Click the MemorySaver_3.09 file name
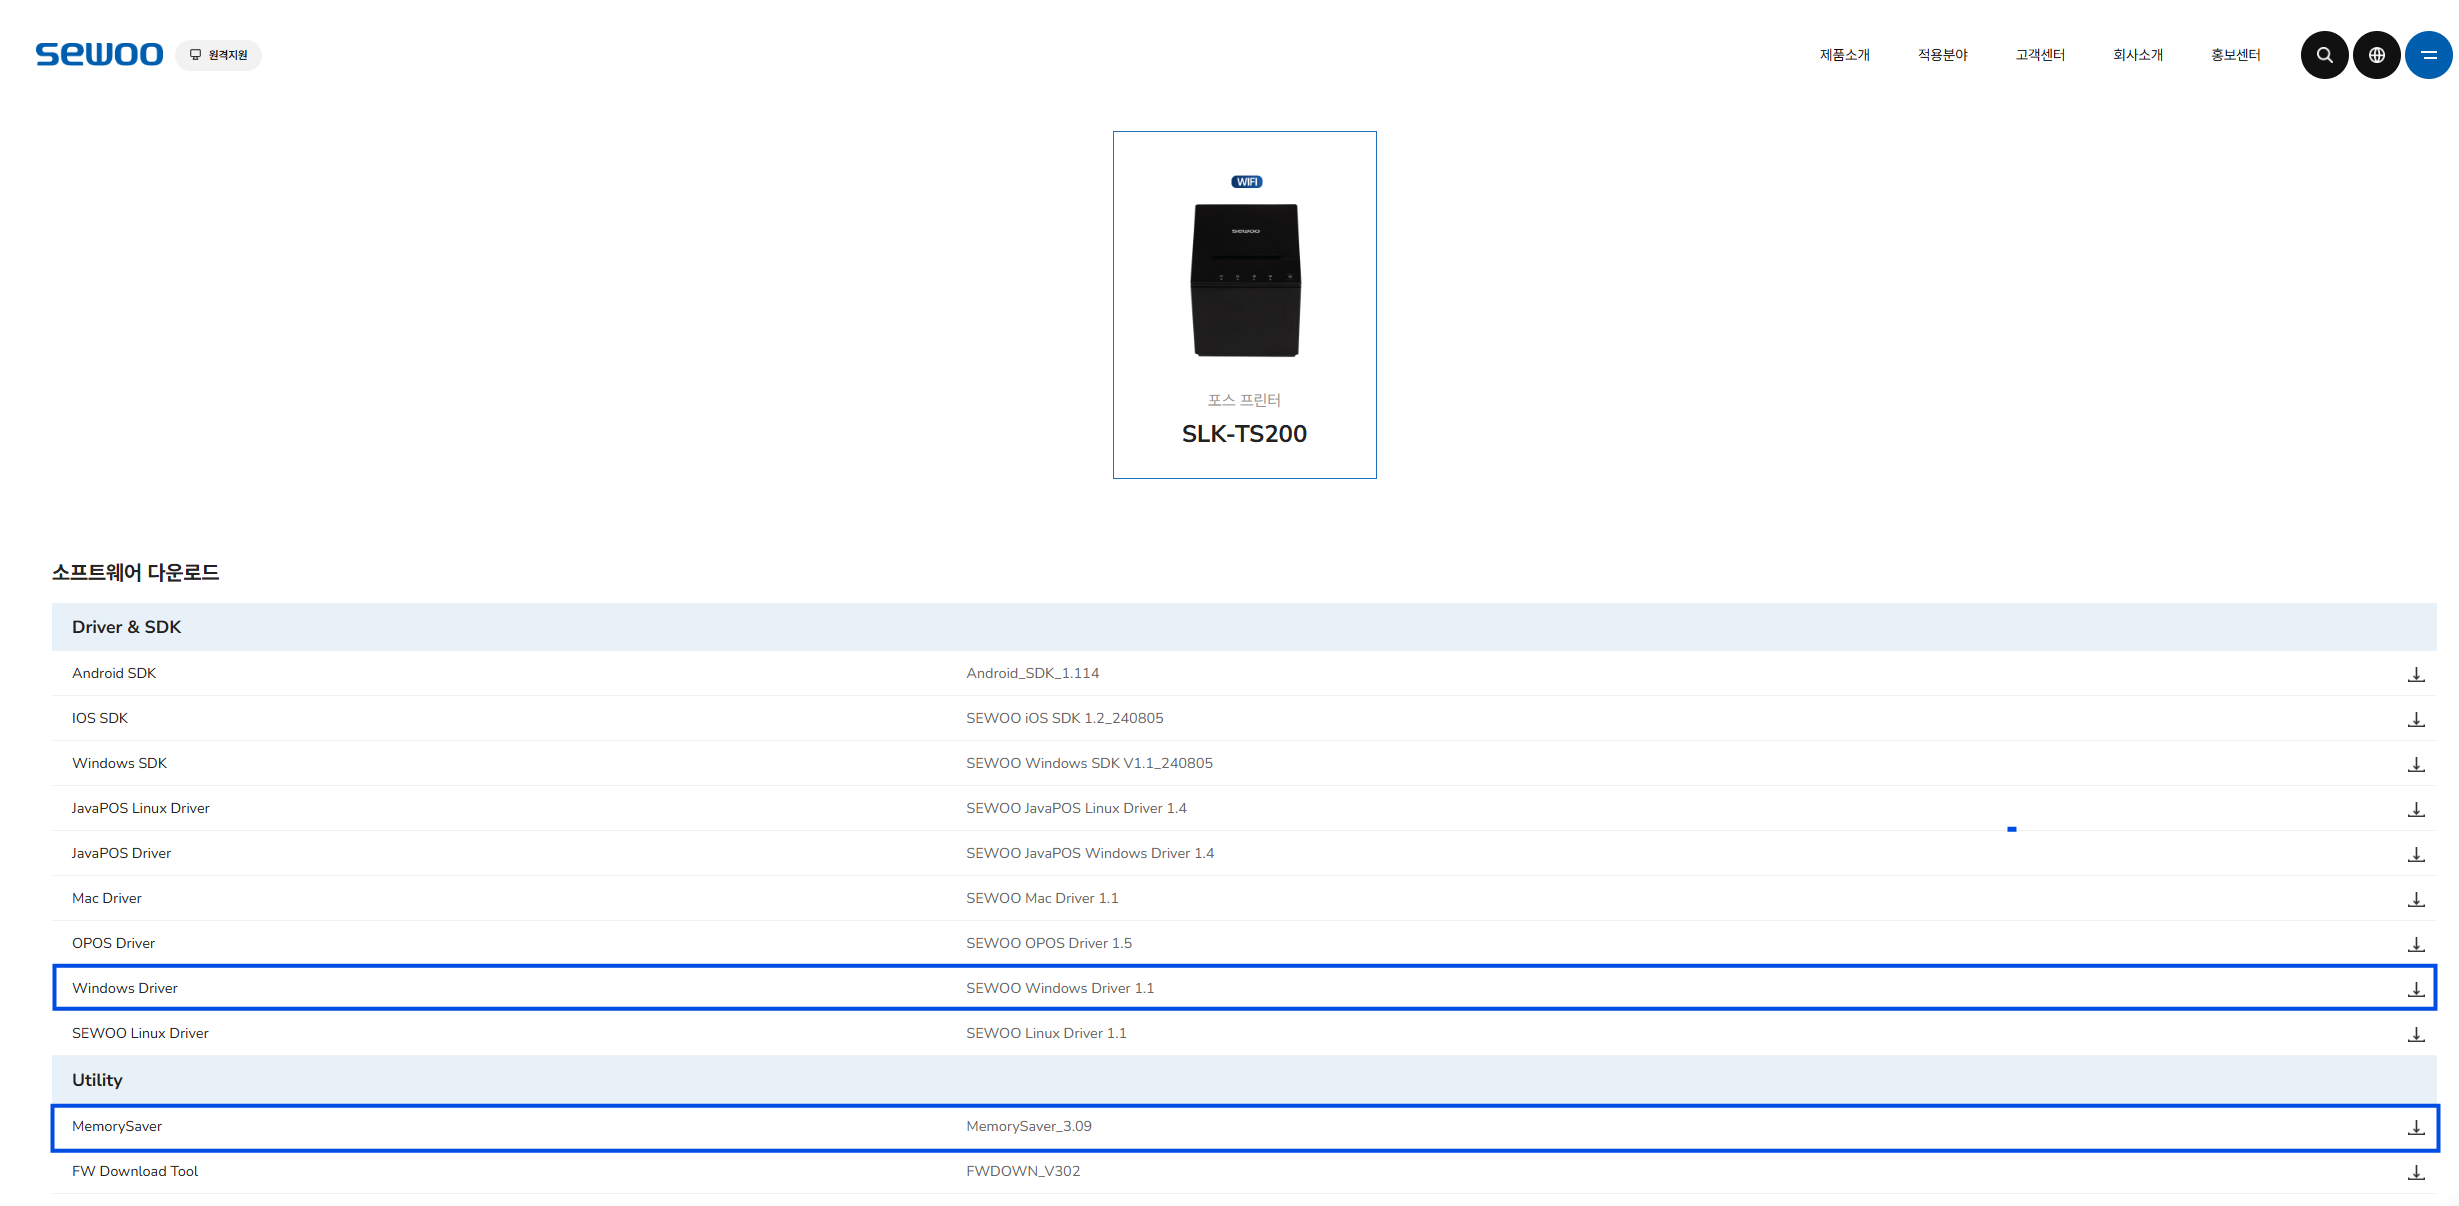 [x=1029, y=1126]
